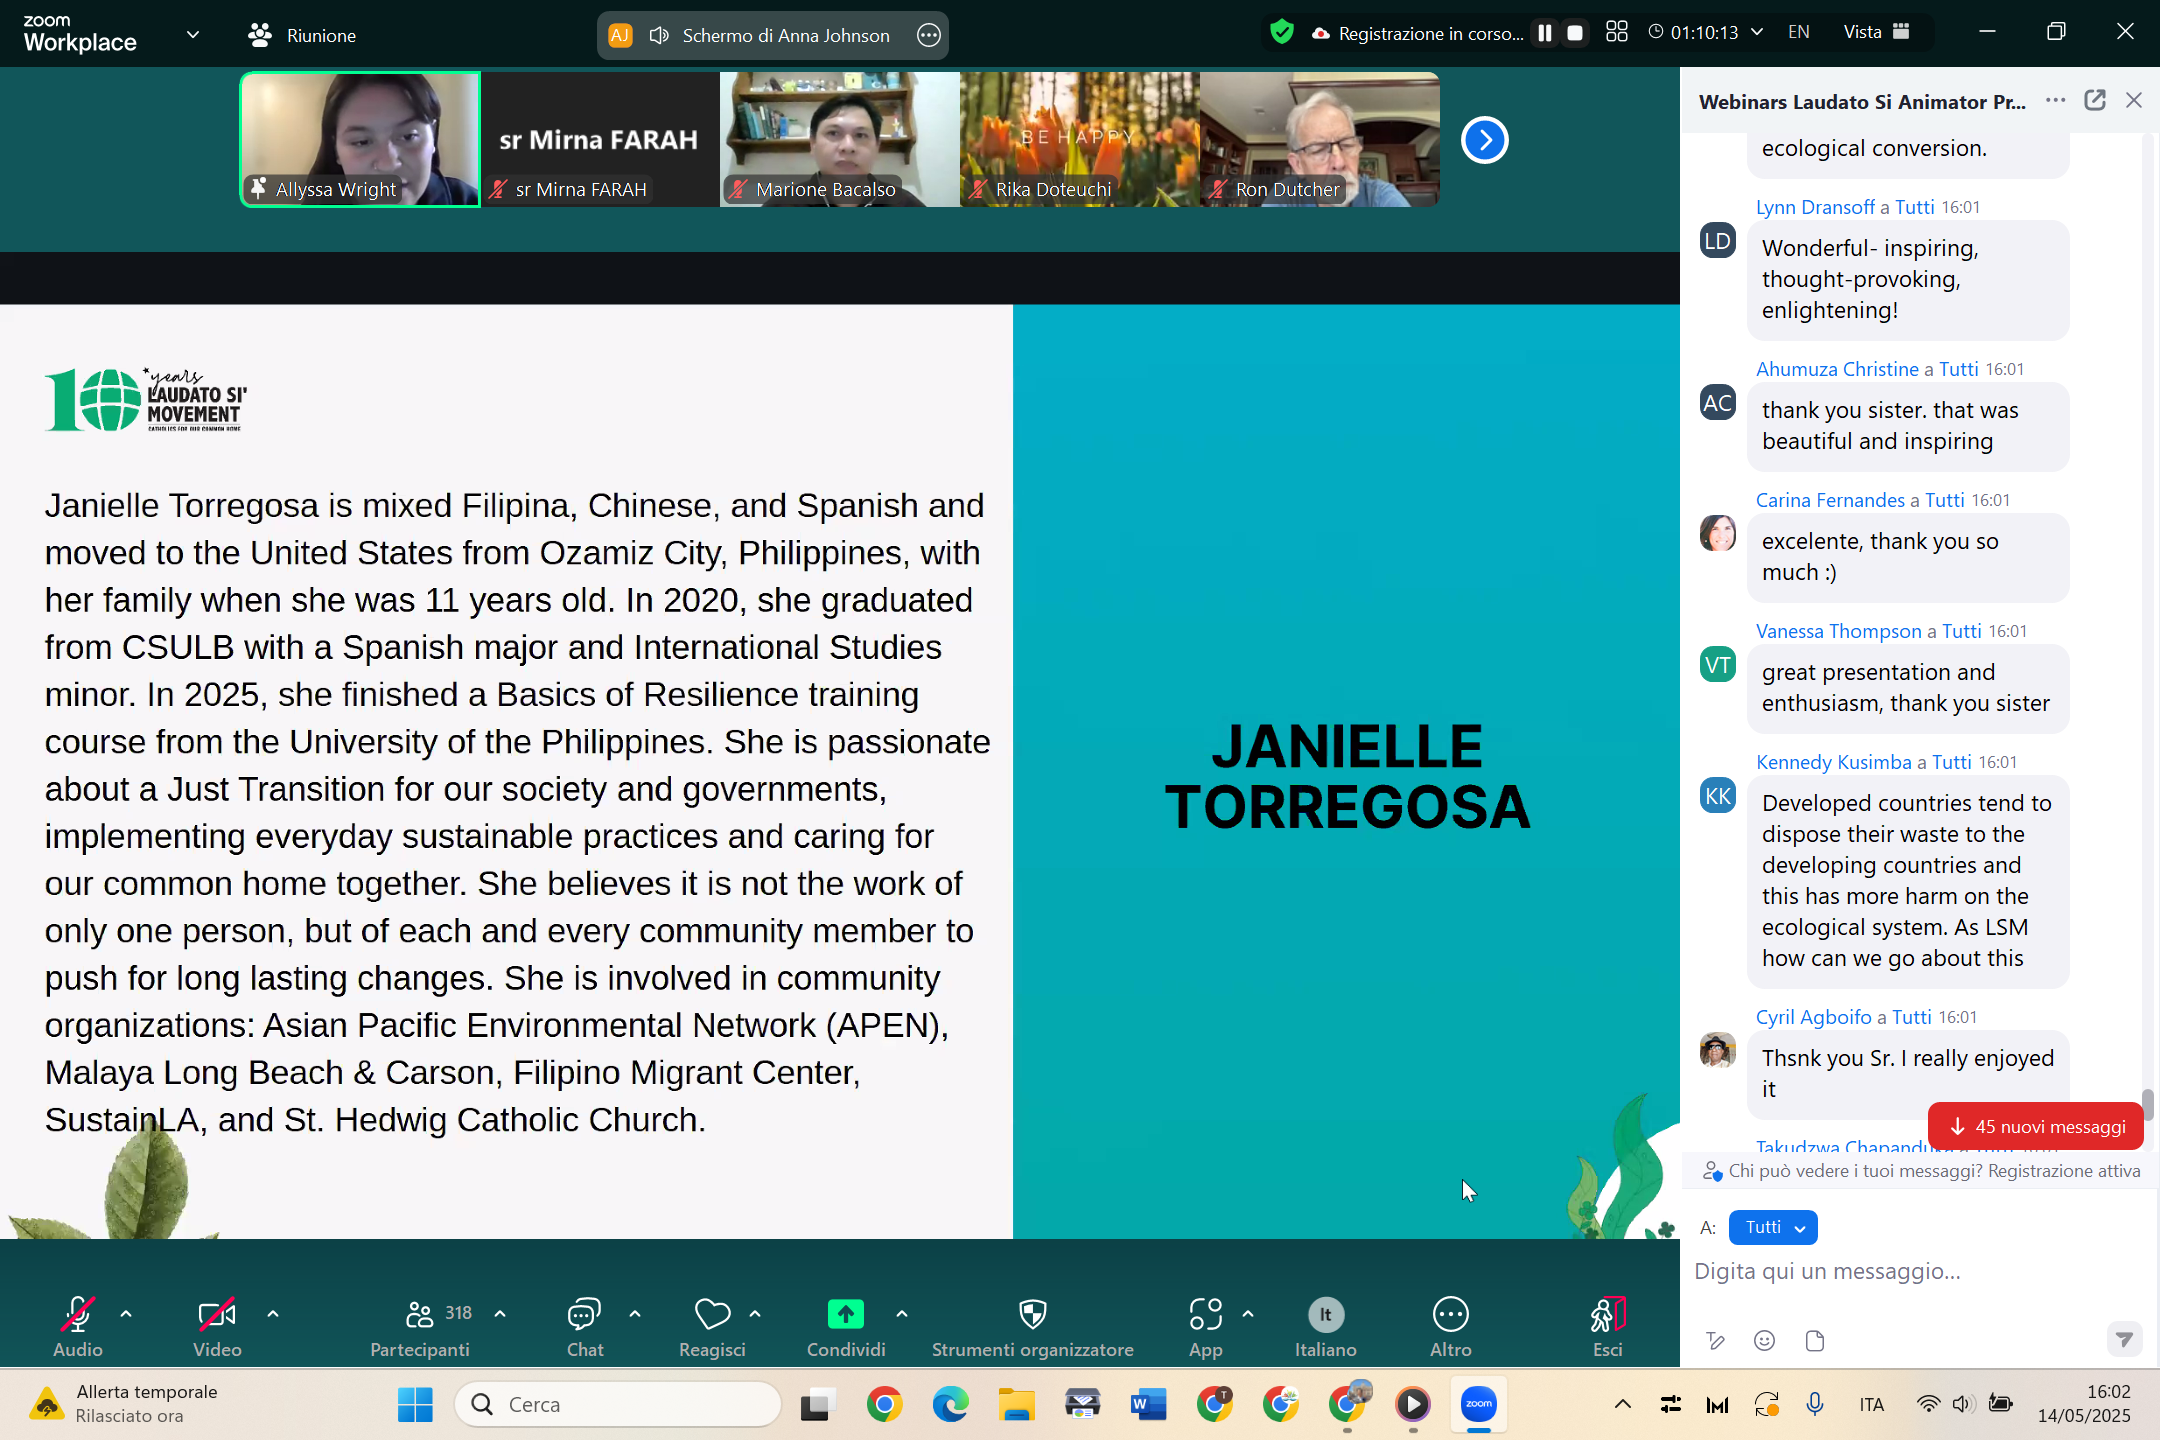Click the green Condividi share screen icon
The height and width of the screenshot is (1440, 2160).
pyautogui.click(x=845, y=1314)
